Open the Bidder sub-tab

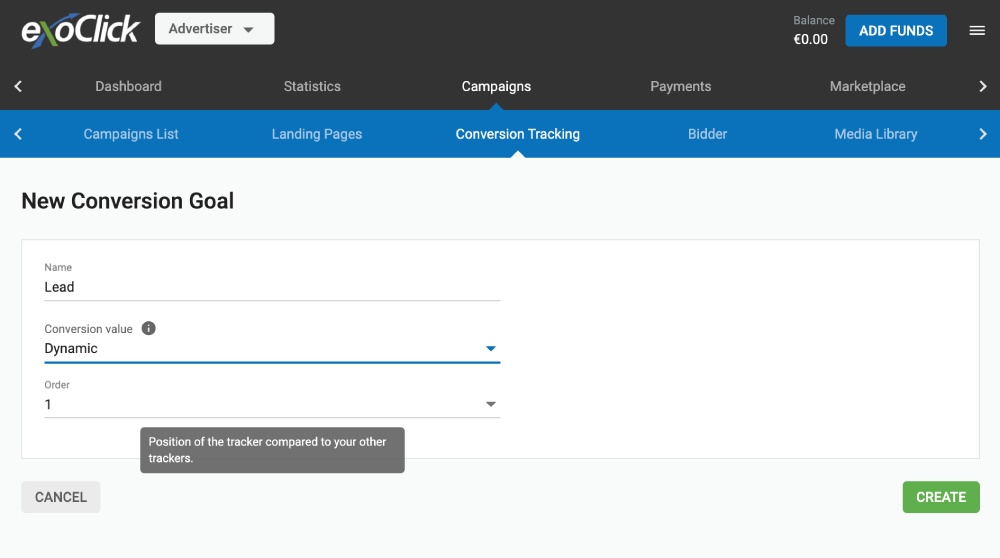point(707,134)
